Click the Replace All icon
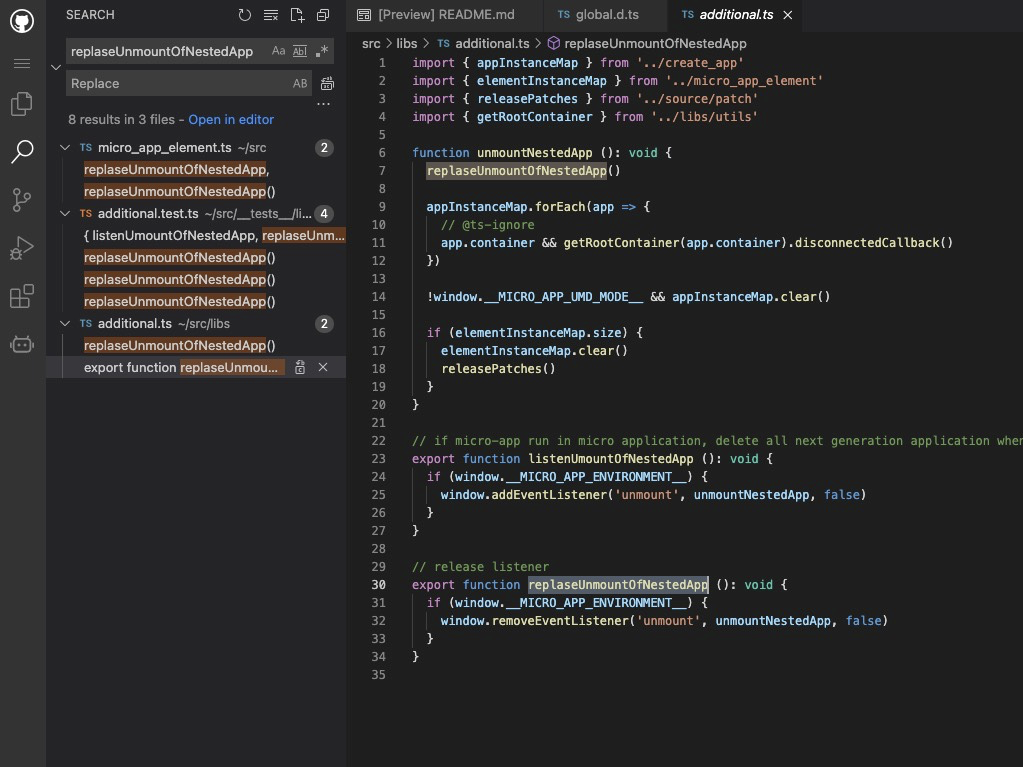 click(x=327, y=83)
